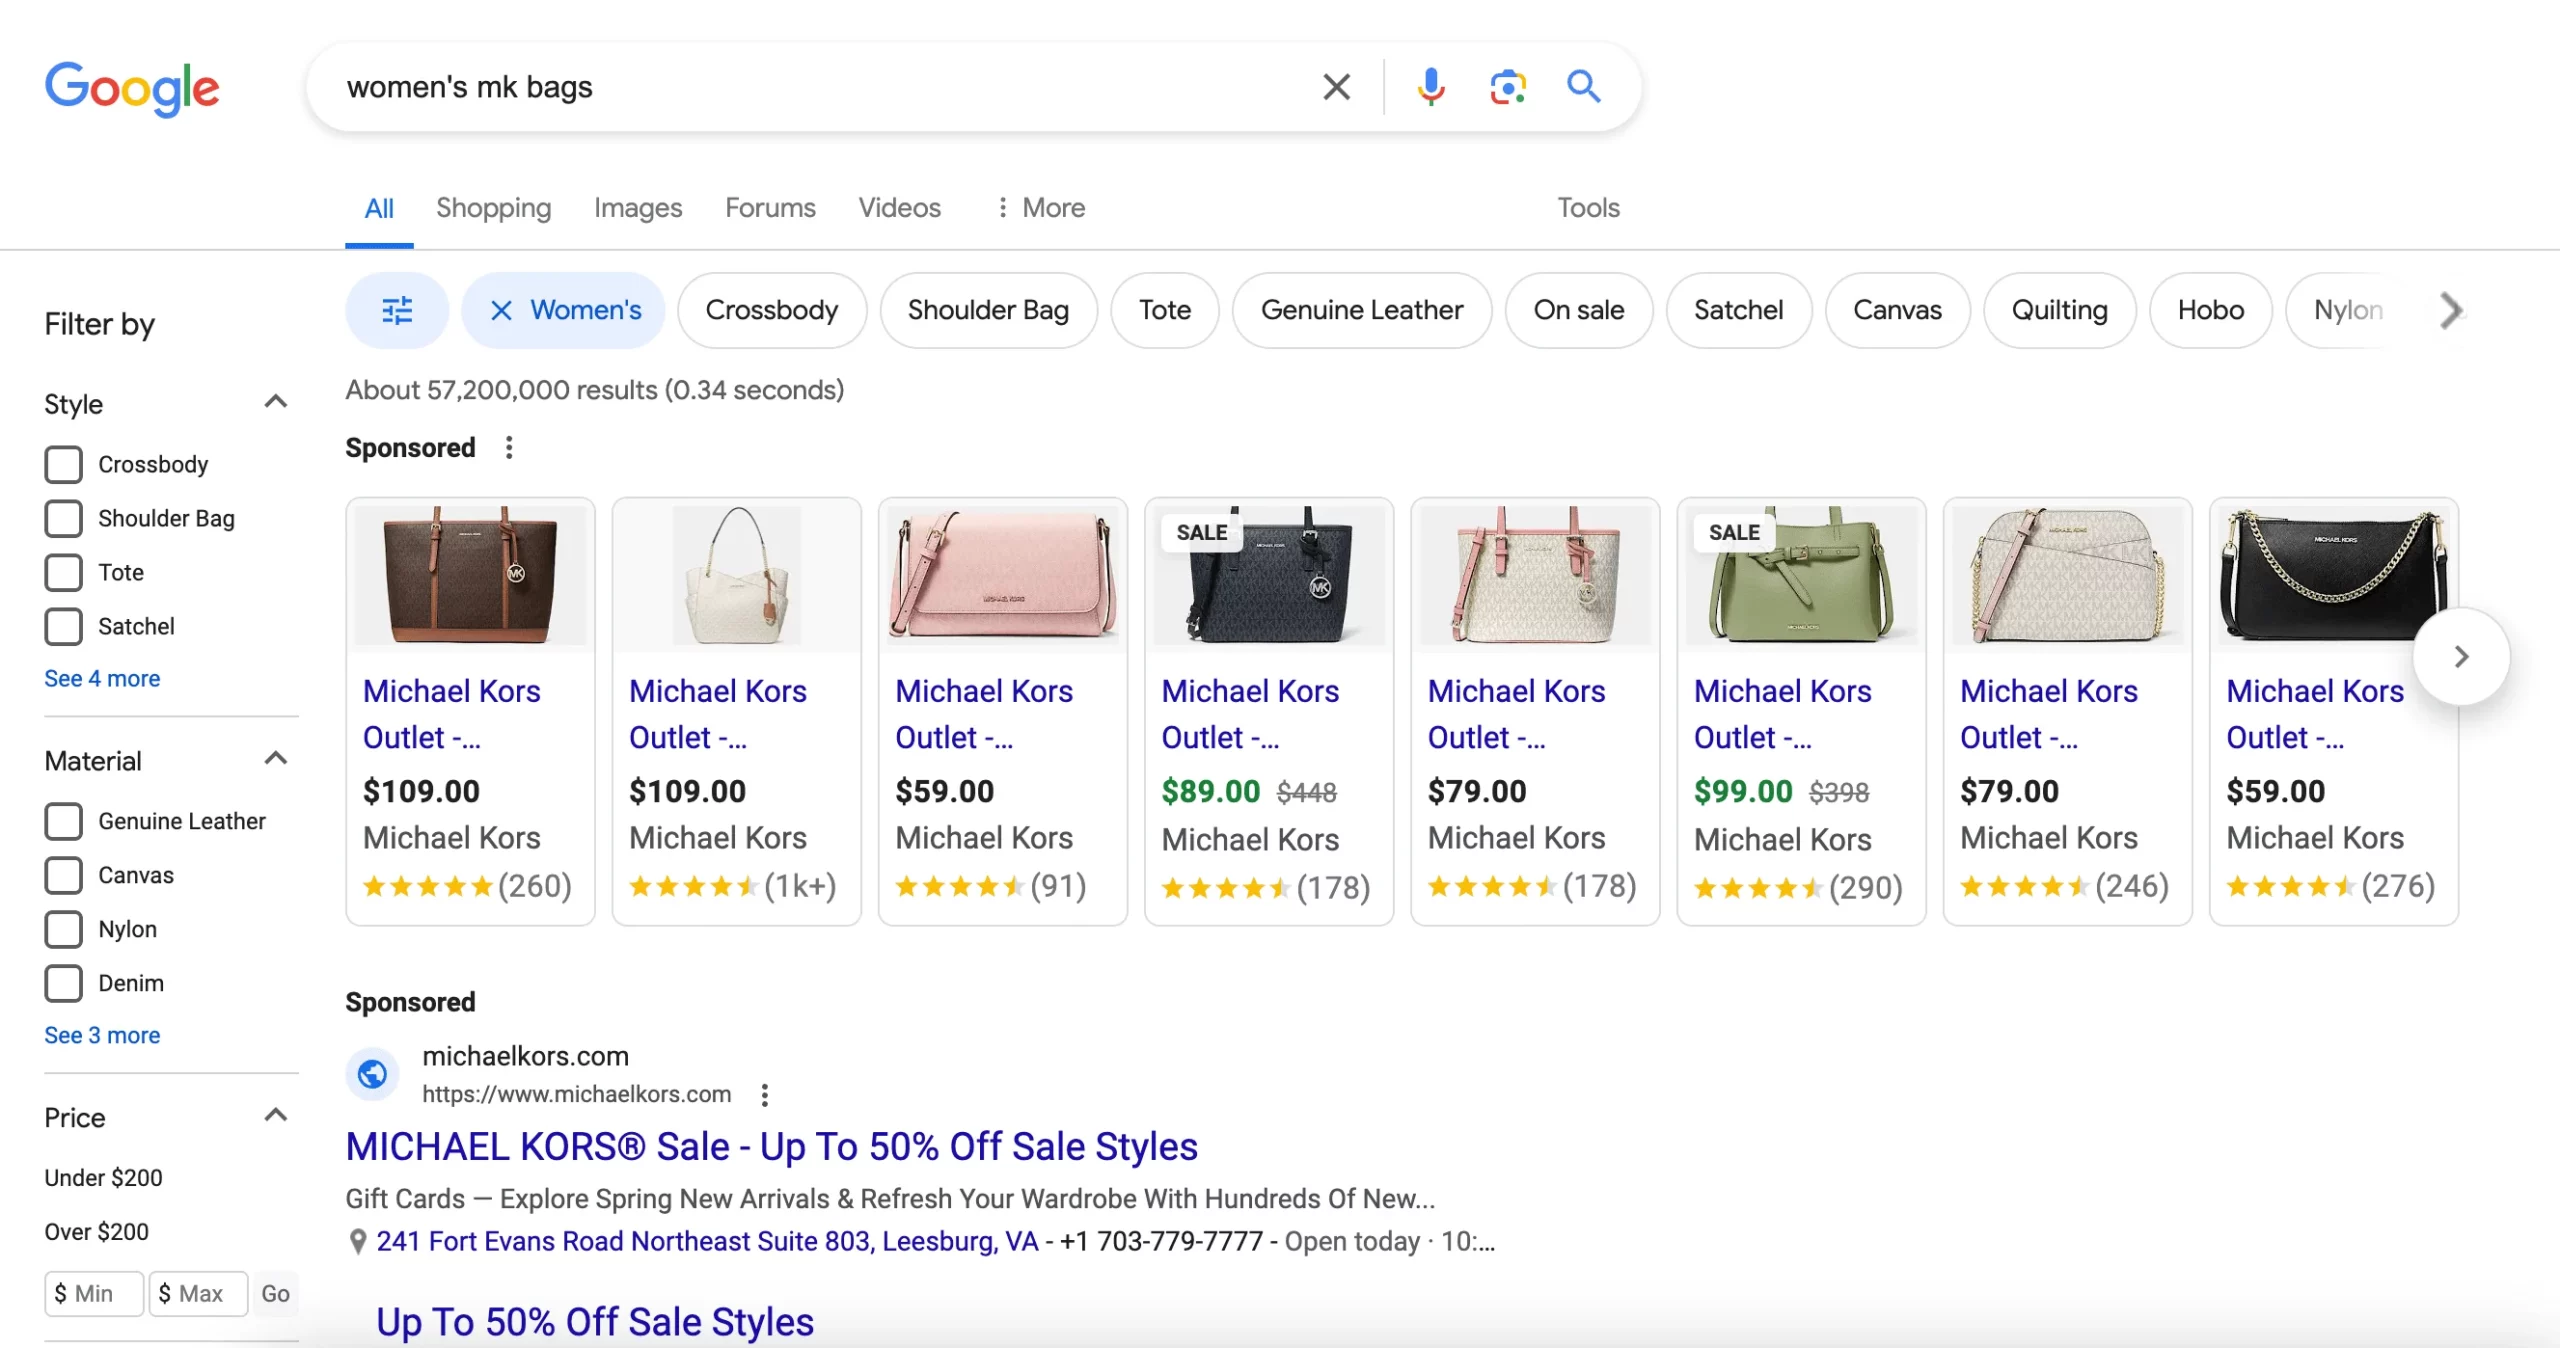Check the Denim material checkbox
The image size is (2560, 1348).
(x=63, y=983)
